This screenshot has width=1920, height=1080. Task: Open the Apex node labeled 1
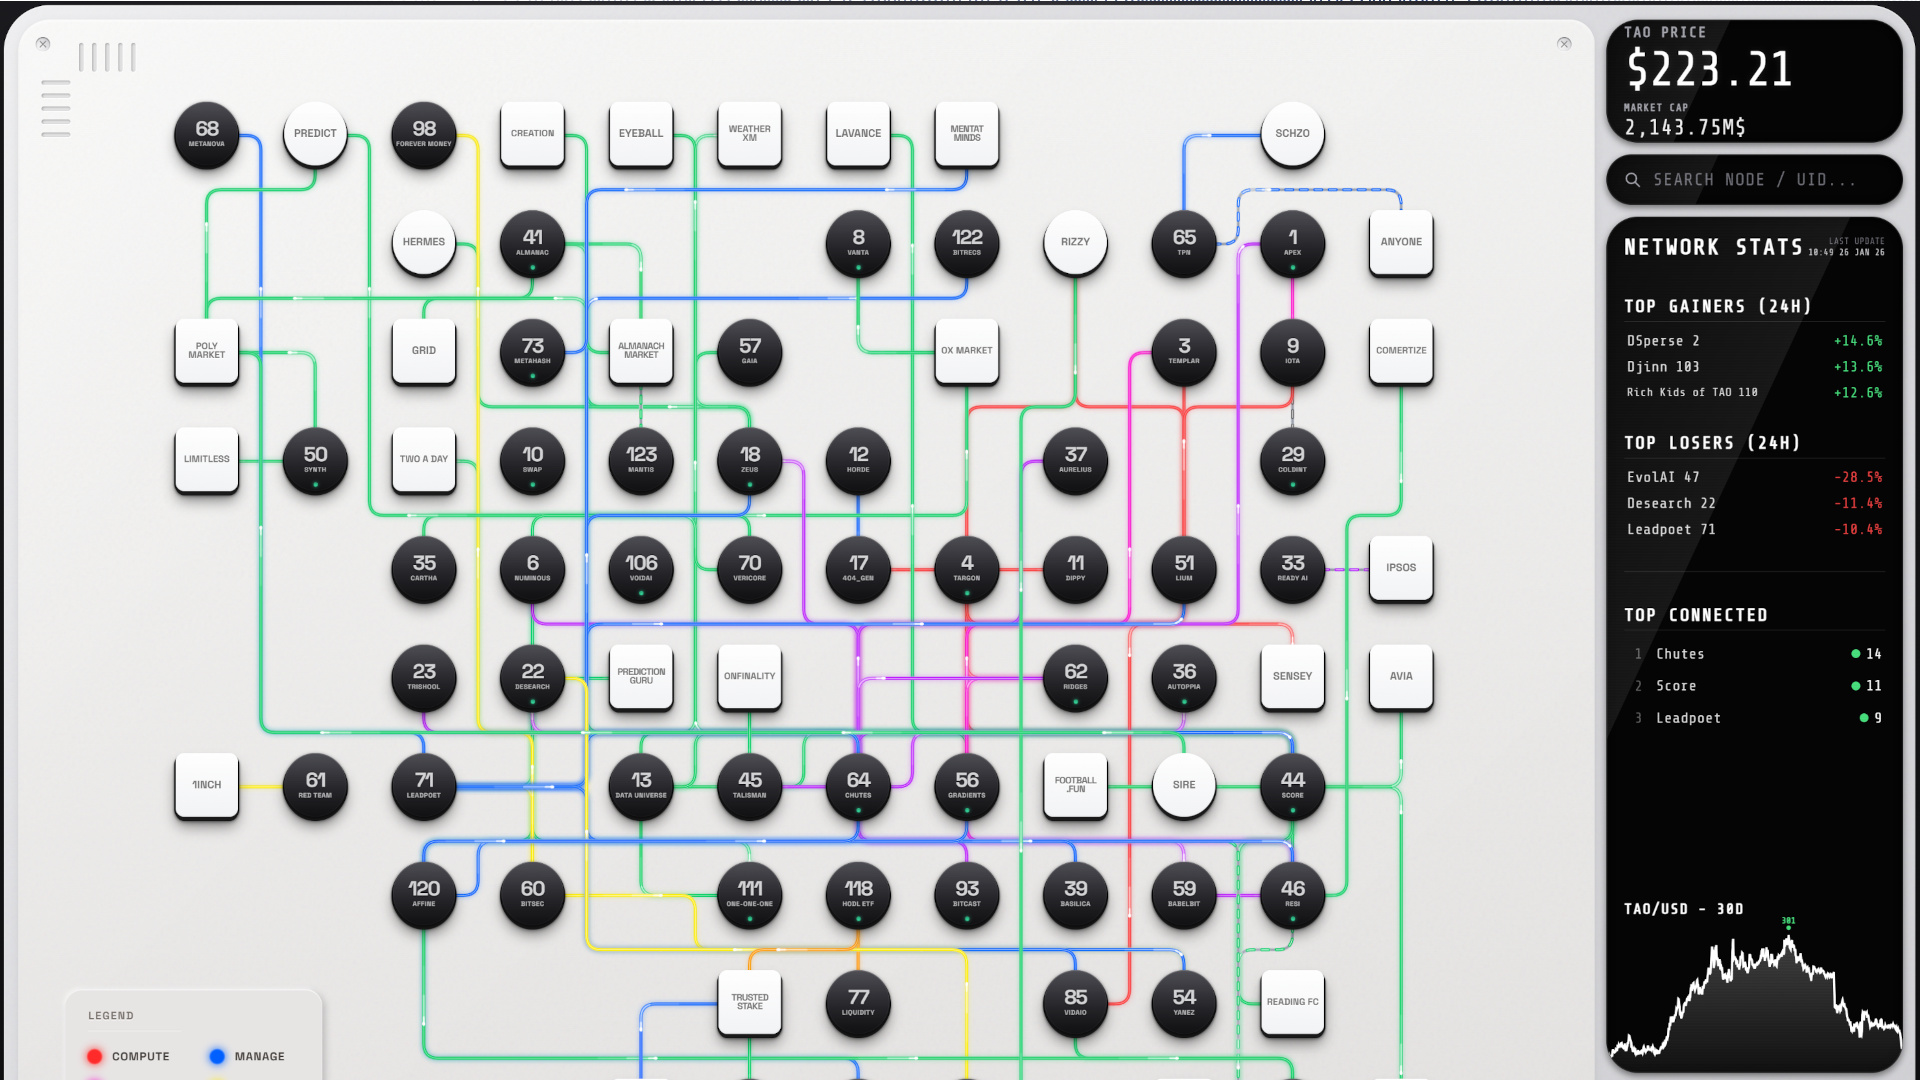point(1292,243)
